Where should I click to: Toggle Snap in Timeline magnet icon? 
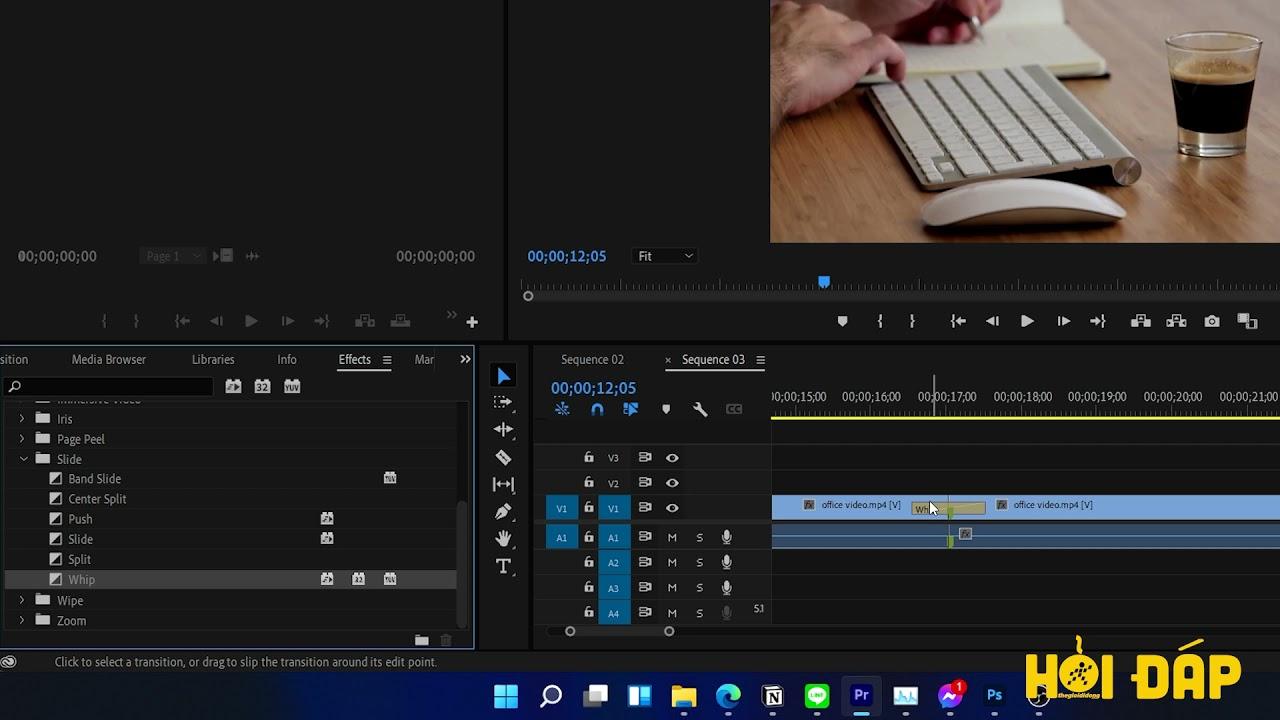[x=597, y=409]
